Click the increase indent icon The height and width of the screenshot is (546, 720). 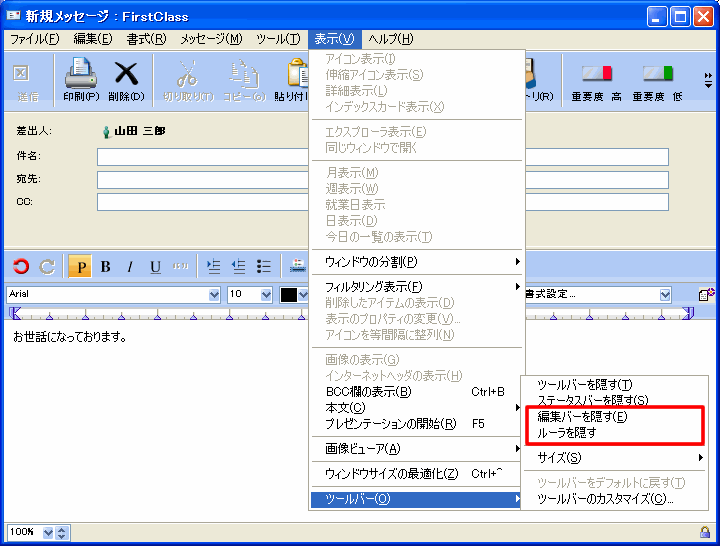click(x=213, y=266)
